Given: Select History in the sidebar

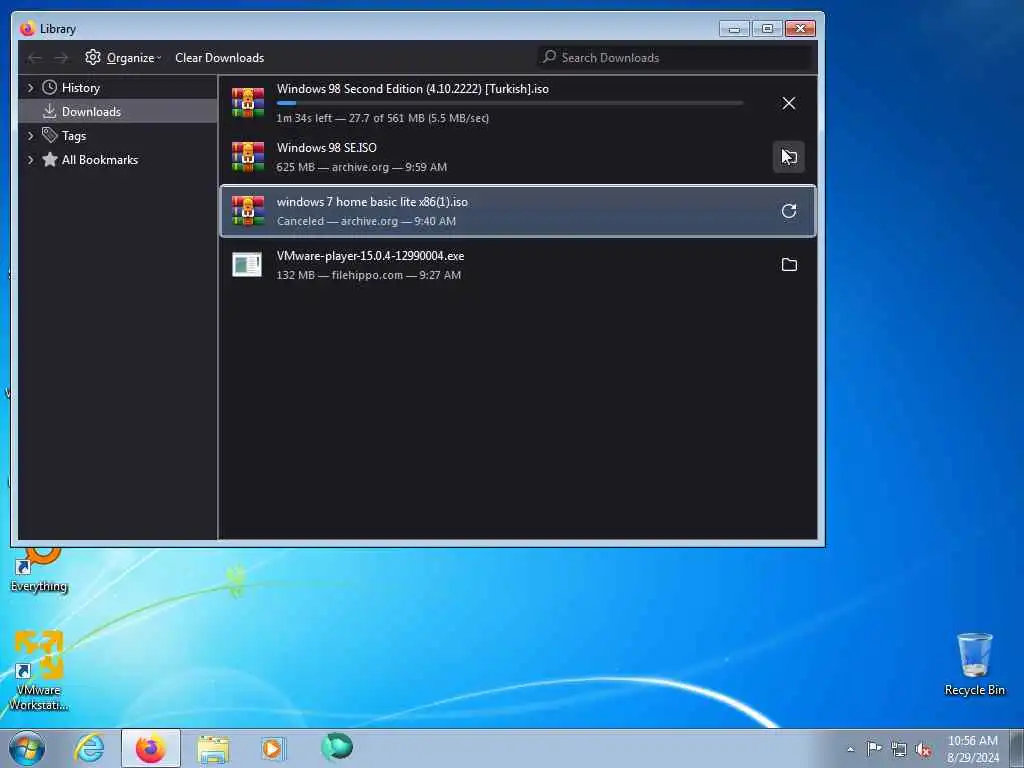Looking at the screenshot, I should point(118,87).
